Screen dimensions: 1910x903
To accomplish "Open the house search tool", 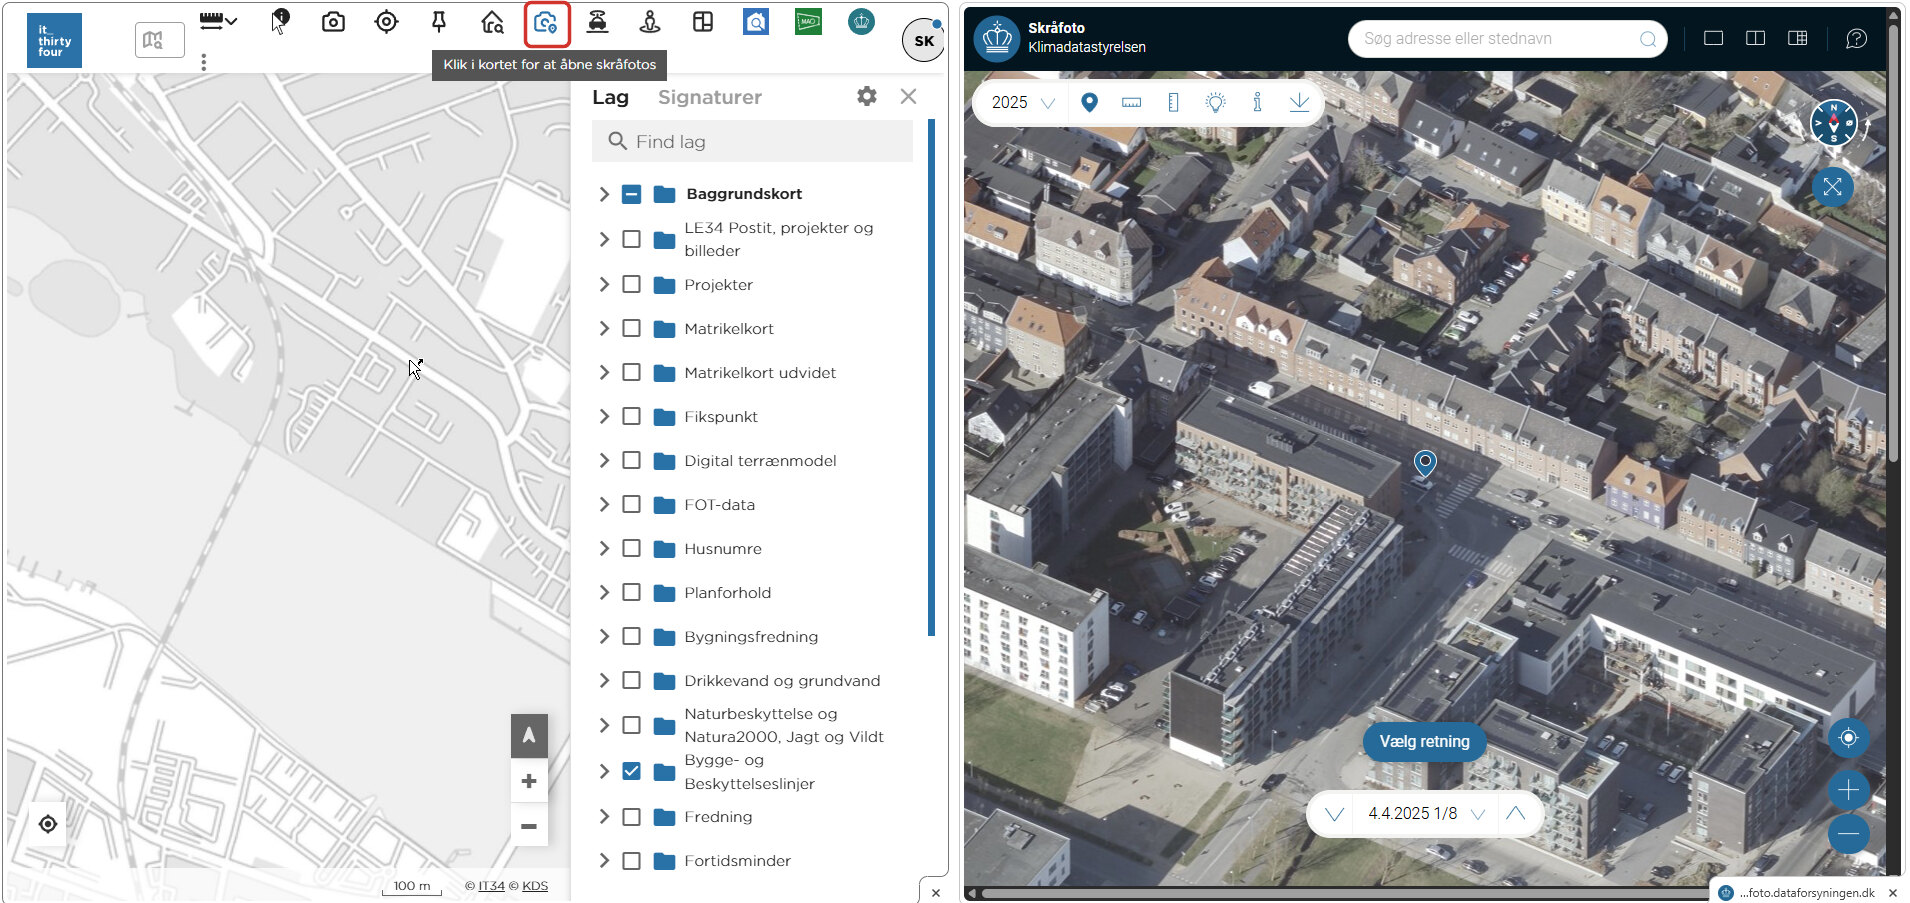I will (x=492, y=22).
